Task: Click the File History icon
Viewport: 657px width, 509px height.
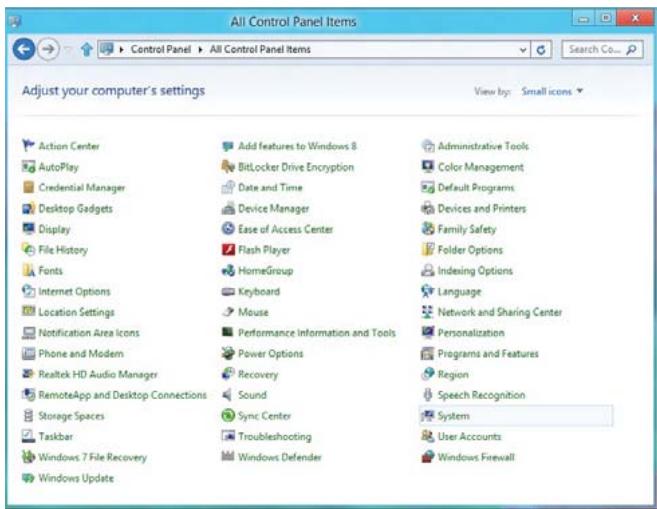Action: 28,249
